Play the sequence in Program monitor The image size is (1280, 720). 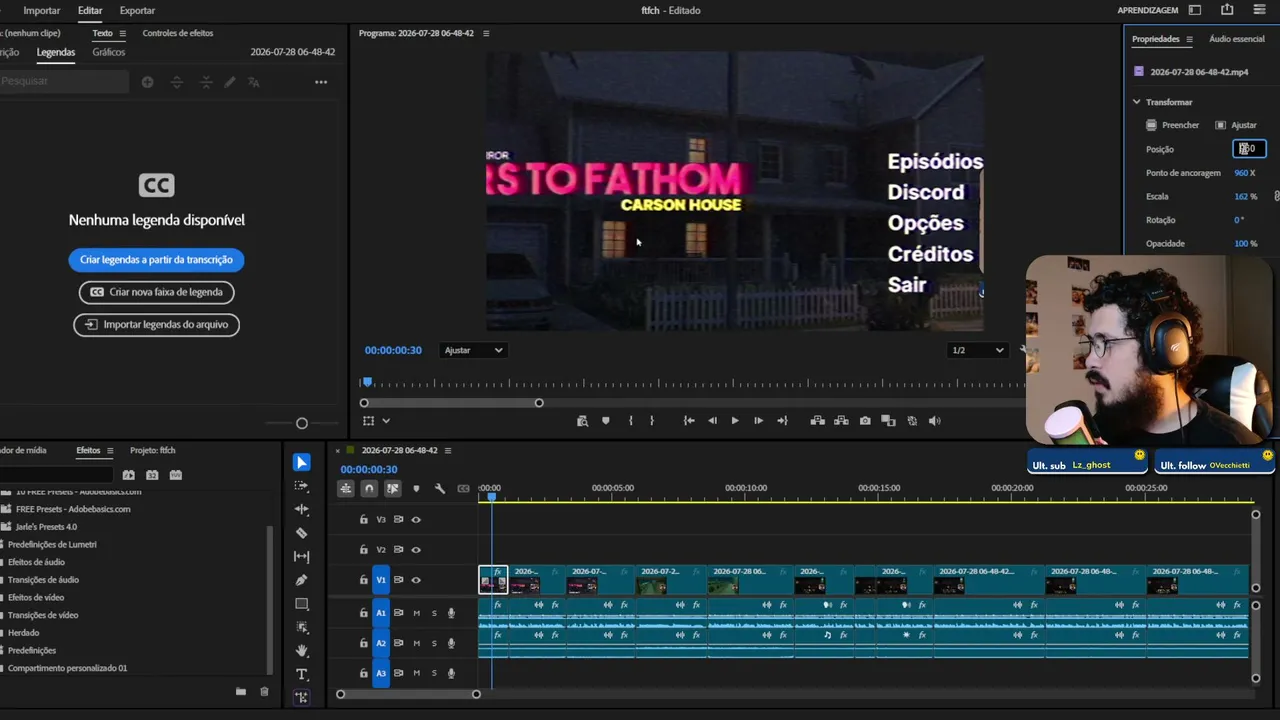[x=735, y=421]
